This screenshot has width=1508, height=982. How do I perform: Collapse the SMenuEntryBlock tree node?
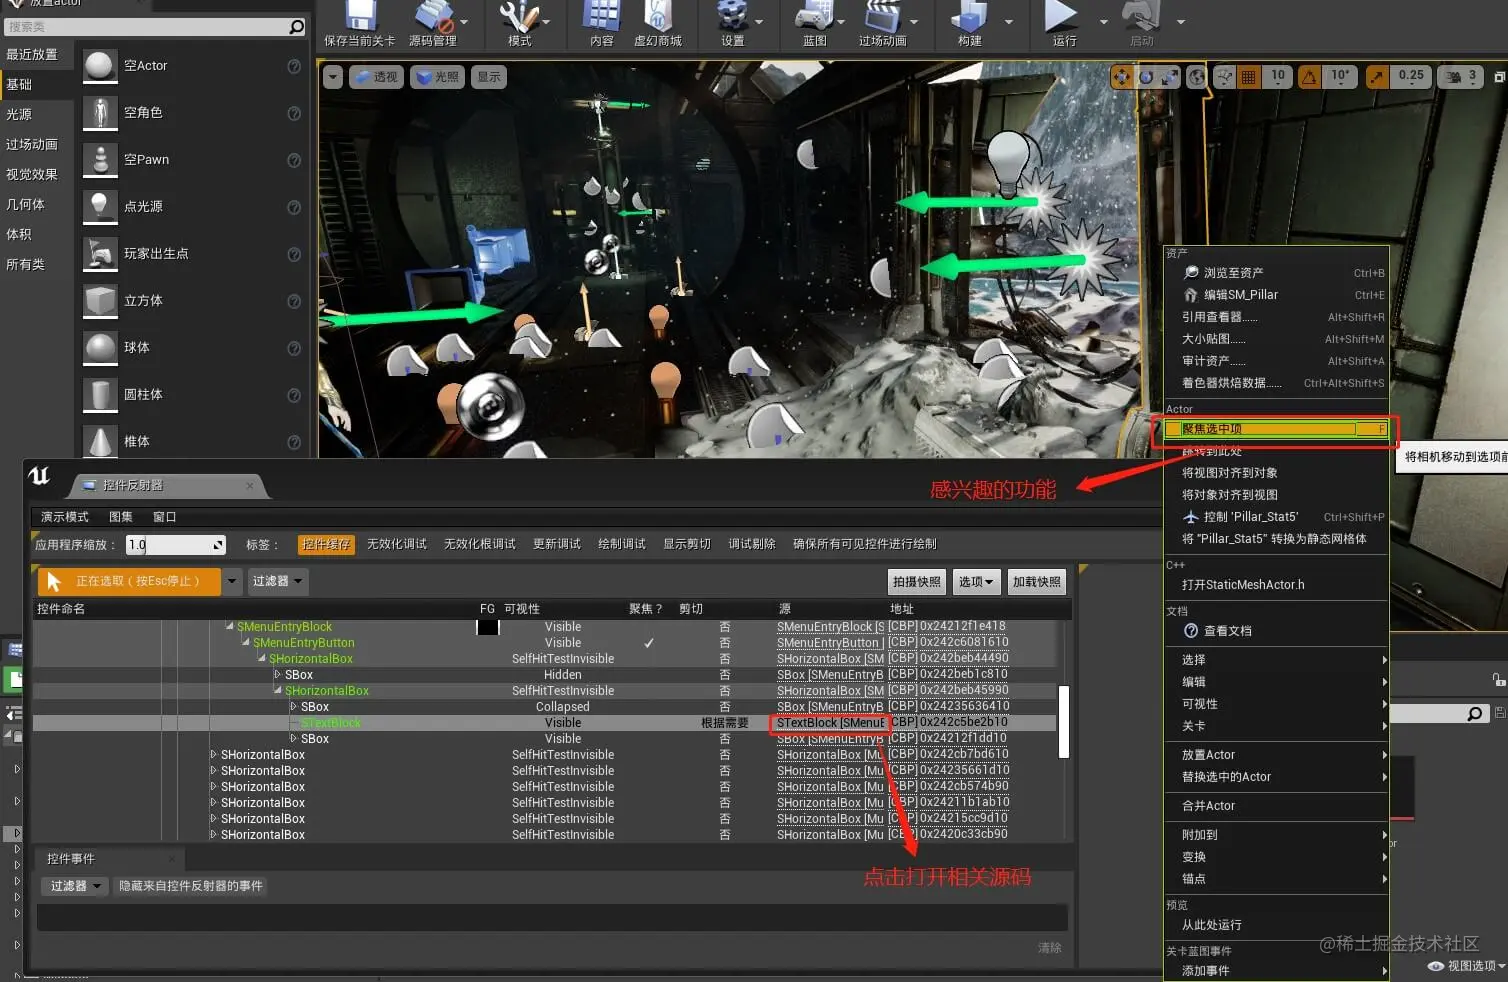point(229,627)
